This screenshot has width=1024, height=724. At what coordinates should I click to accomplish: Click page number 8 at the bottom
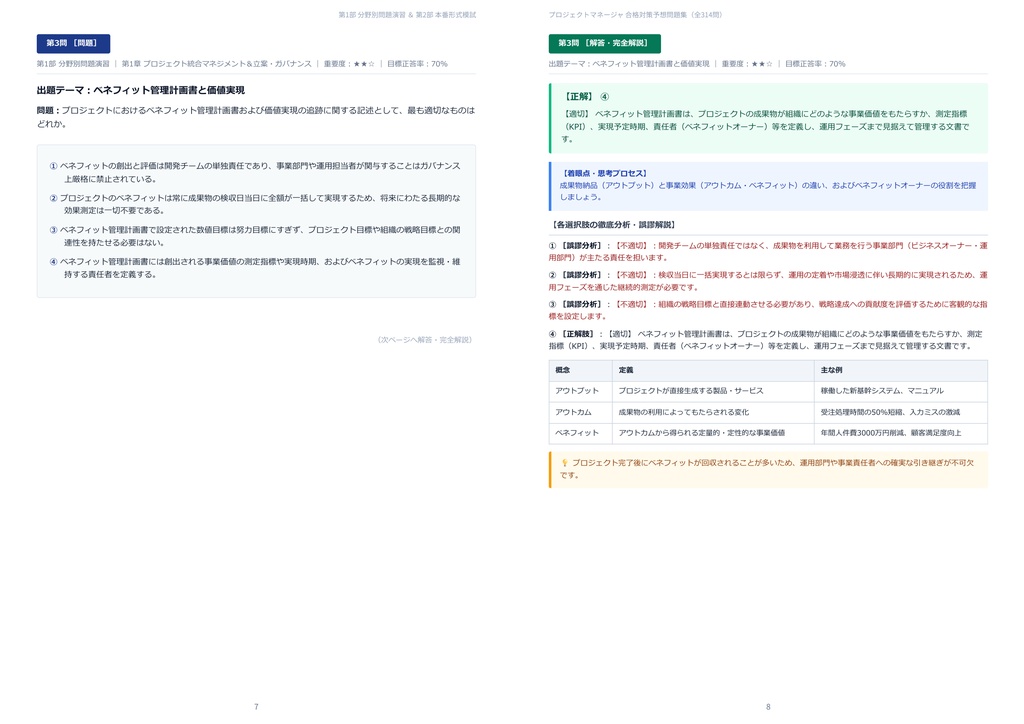click(x=768, y=707)
